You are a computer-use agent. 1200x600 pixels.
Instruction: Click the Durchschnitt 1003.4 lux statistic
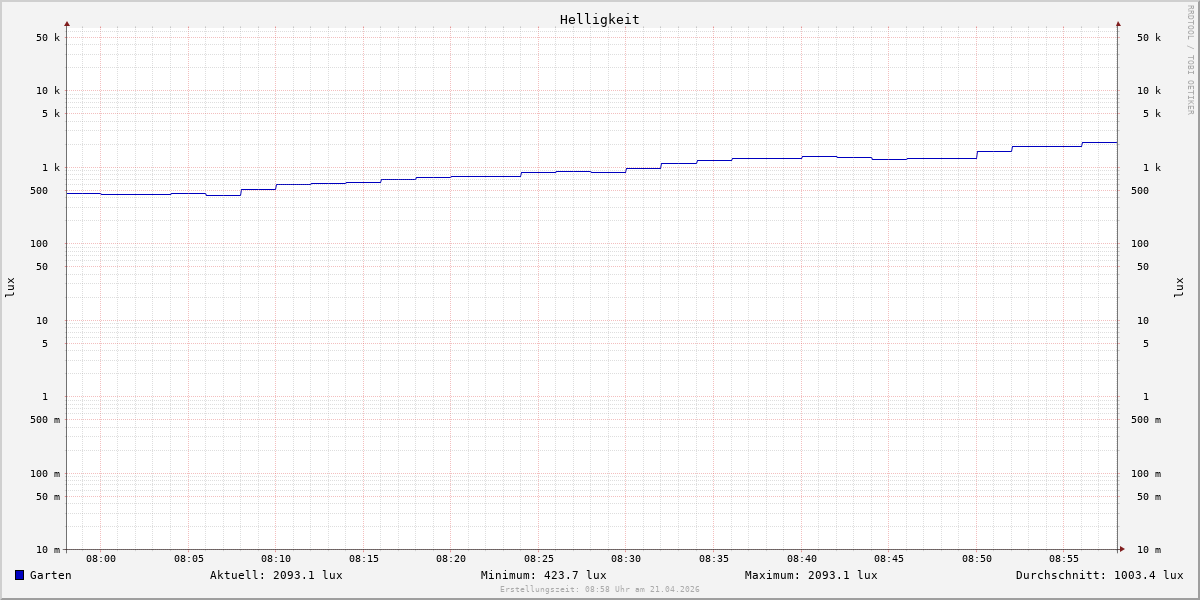pos(1099,575)
